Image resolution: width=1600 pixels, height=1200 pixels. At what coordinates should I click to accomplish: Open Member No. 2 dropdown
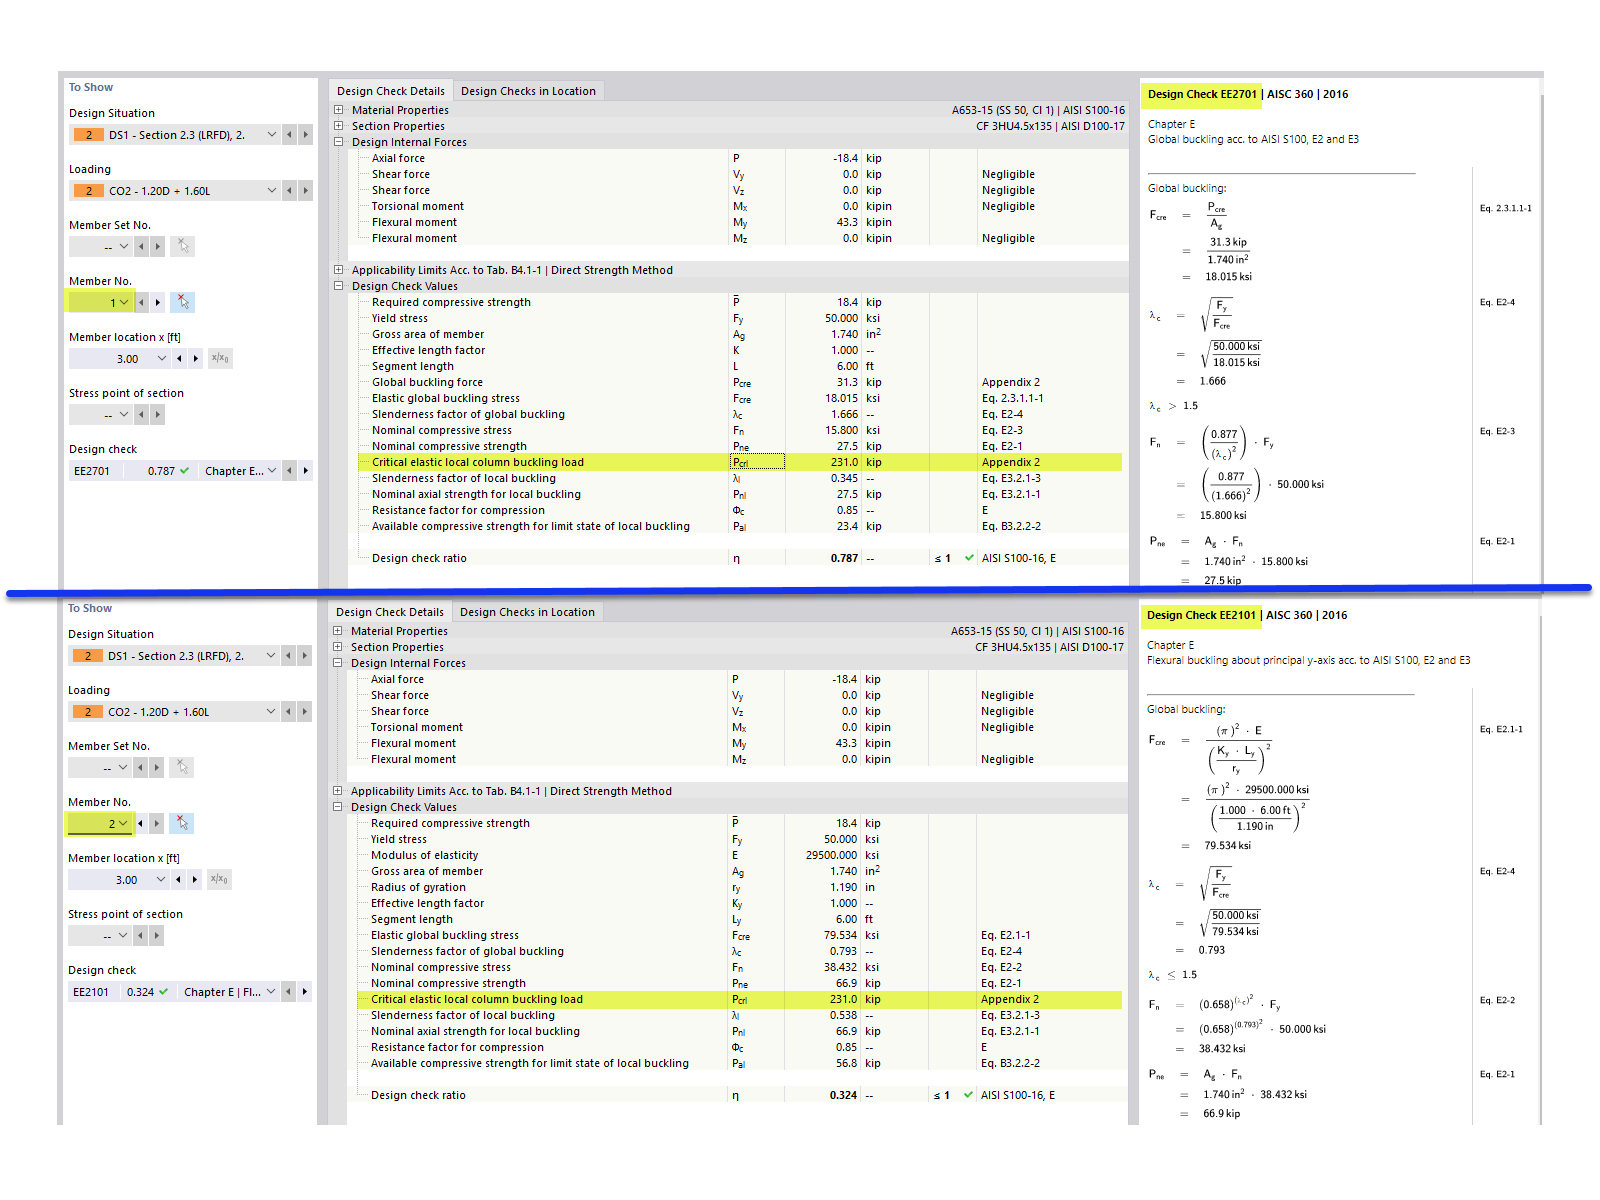(x=123, y=823)
